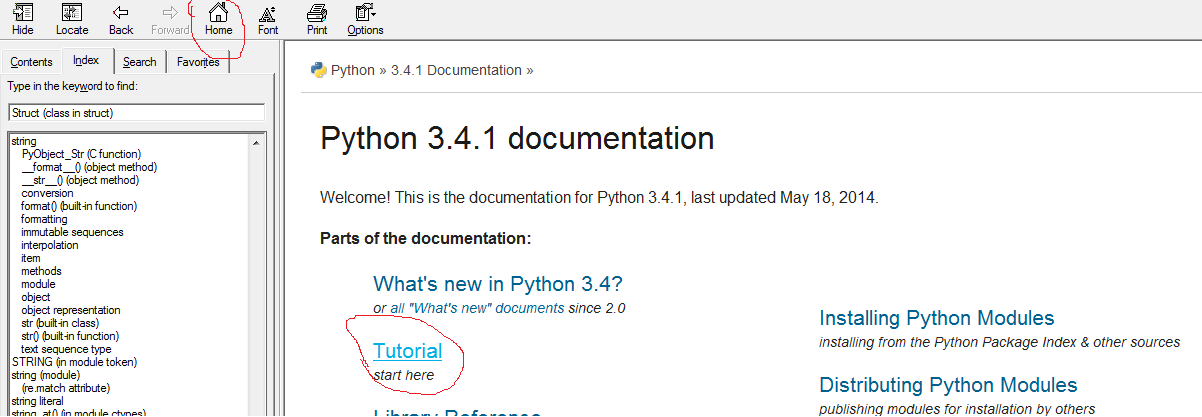Click the Forward arrow toolbar button

[x=170, y=19]
